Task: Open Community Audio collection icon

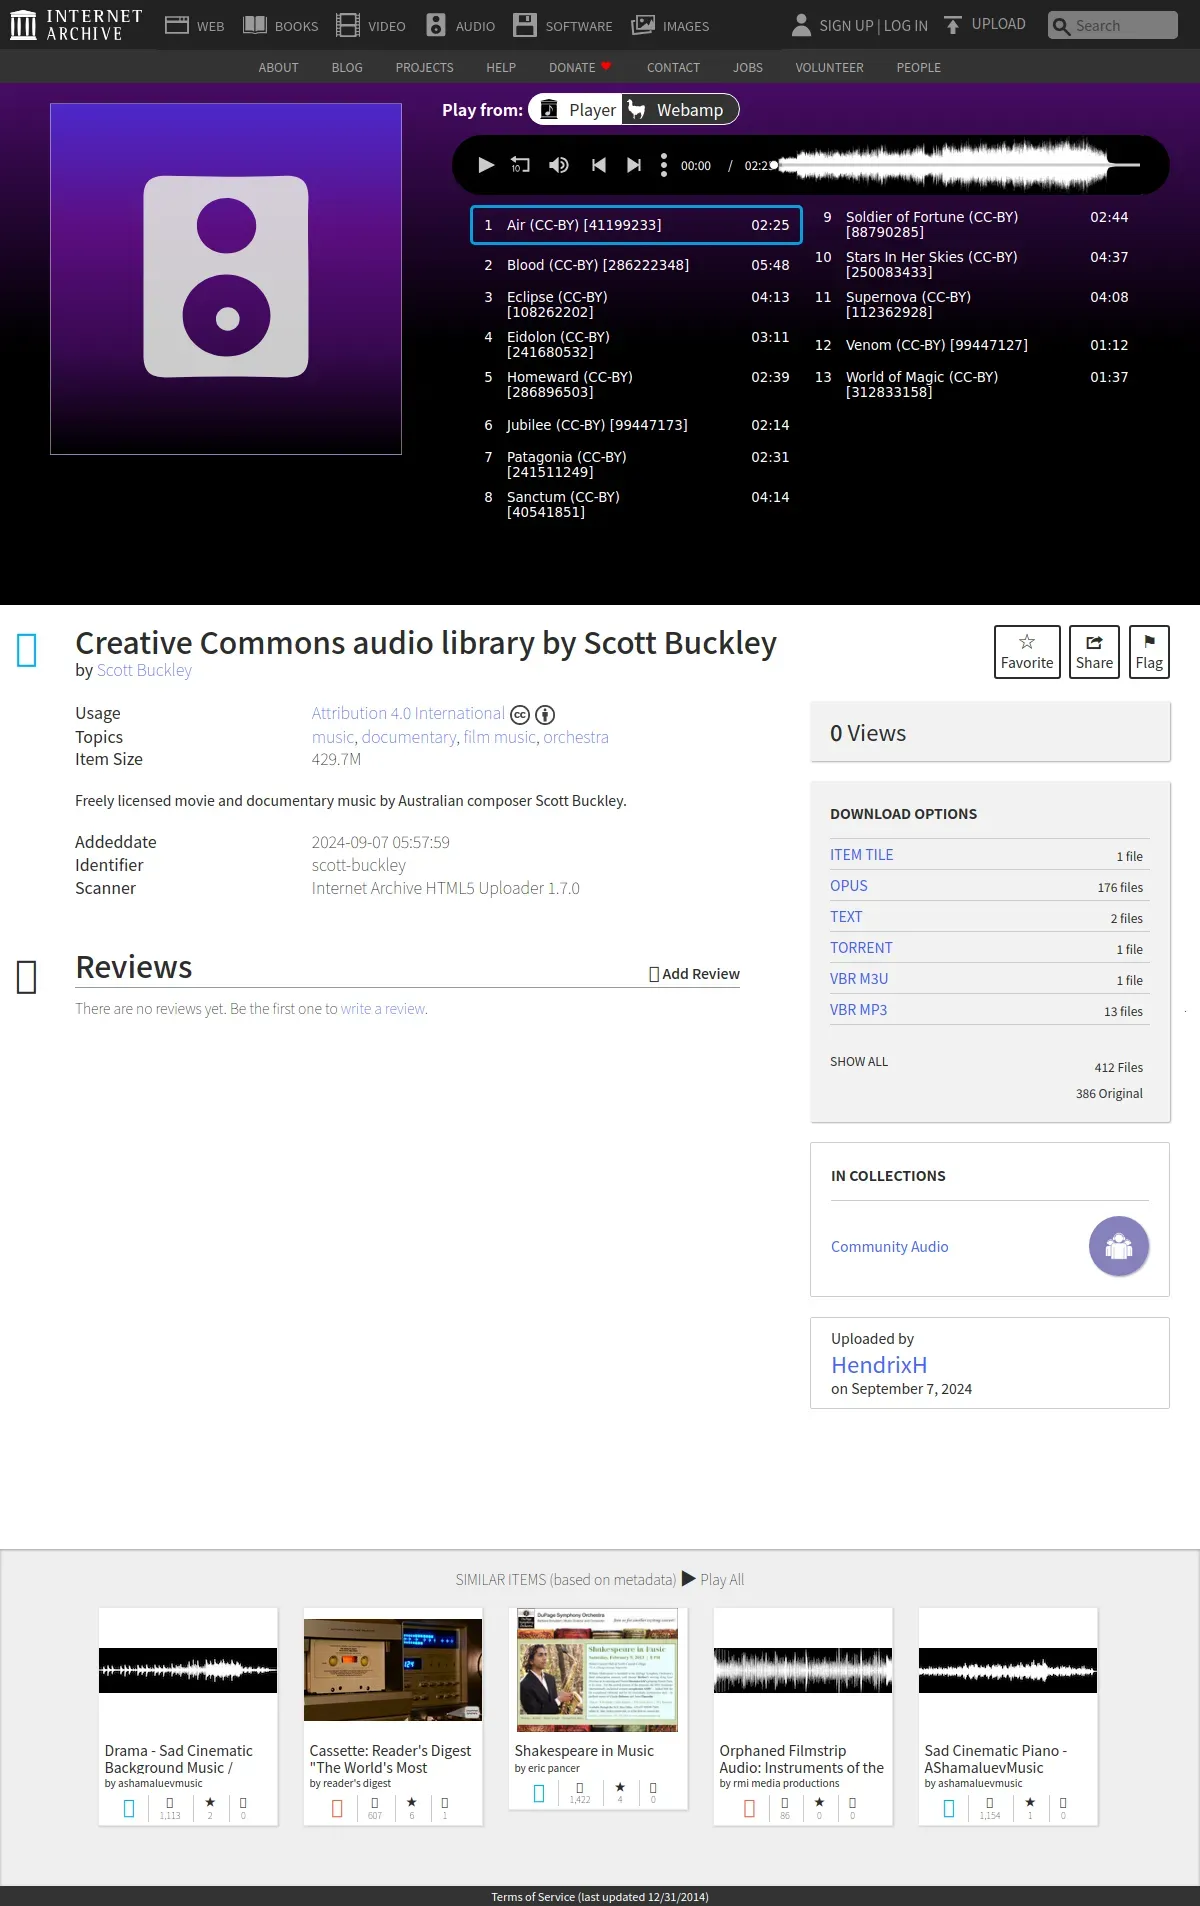Action: pos(1119,1246)
